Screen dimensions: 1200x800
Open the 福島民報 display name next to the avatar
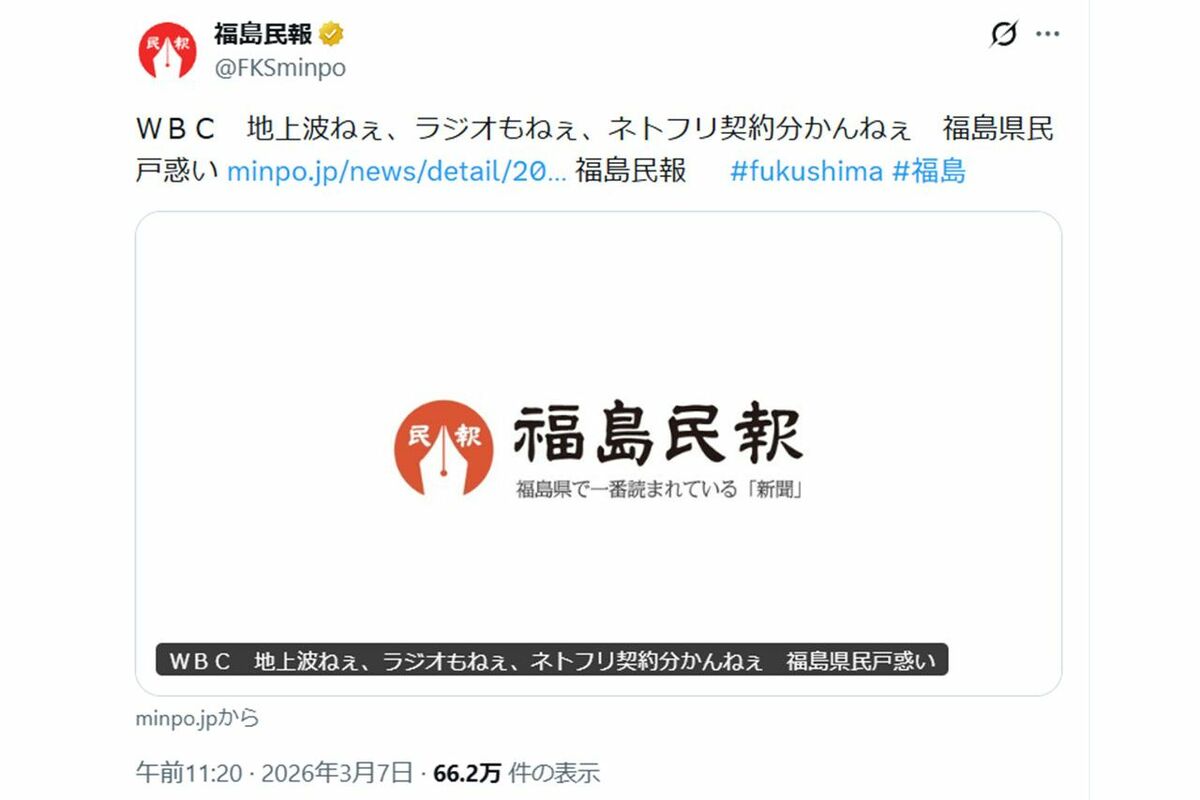point(263,34)
